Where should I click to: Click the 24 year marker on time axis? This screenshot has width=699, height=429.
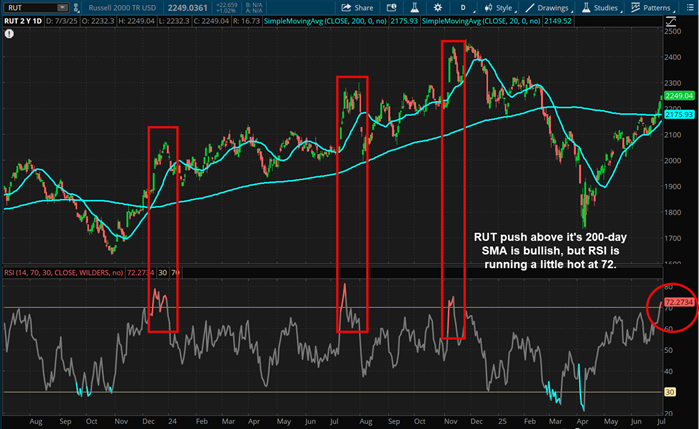[x=173, y=421]
